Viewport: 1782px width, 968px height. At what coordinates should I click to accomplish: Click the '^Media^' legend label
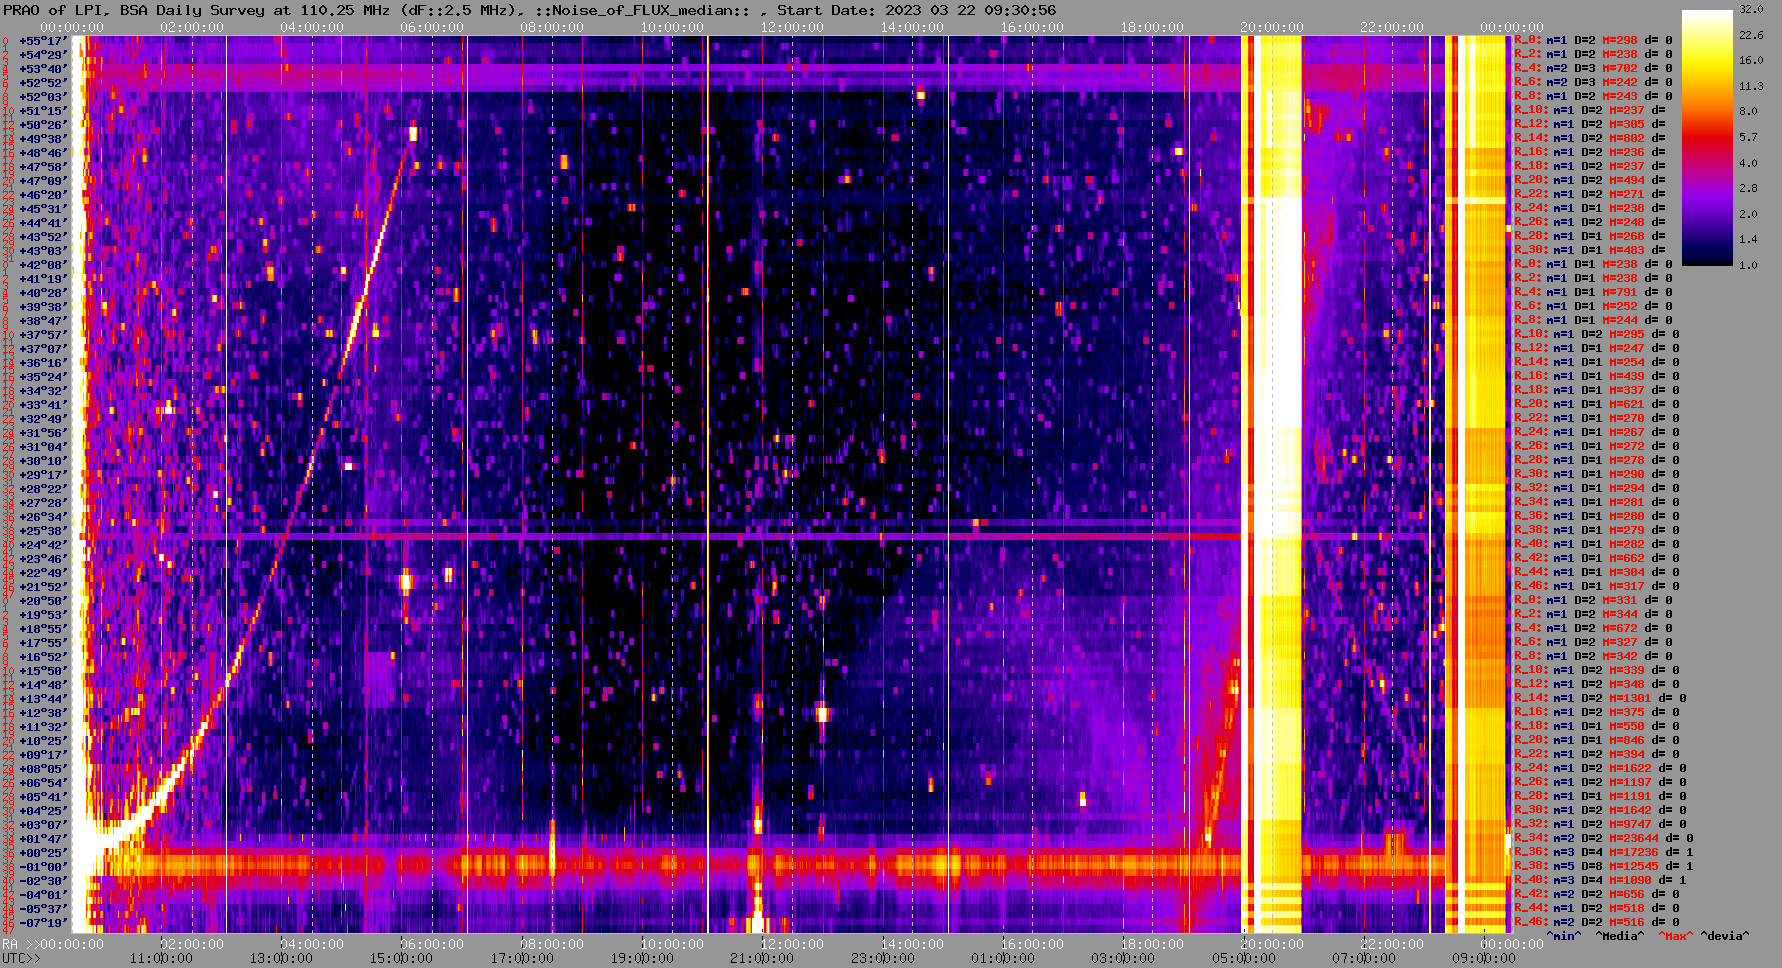click(x=1620, y=936)
